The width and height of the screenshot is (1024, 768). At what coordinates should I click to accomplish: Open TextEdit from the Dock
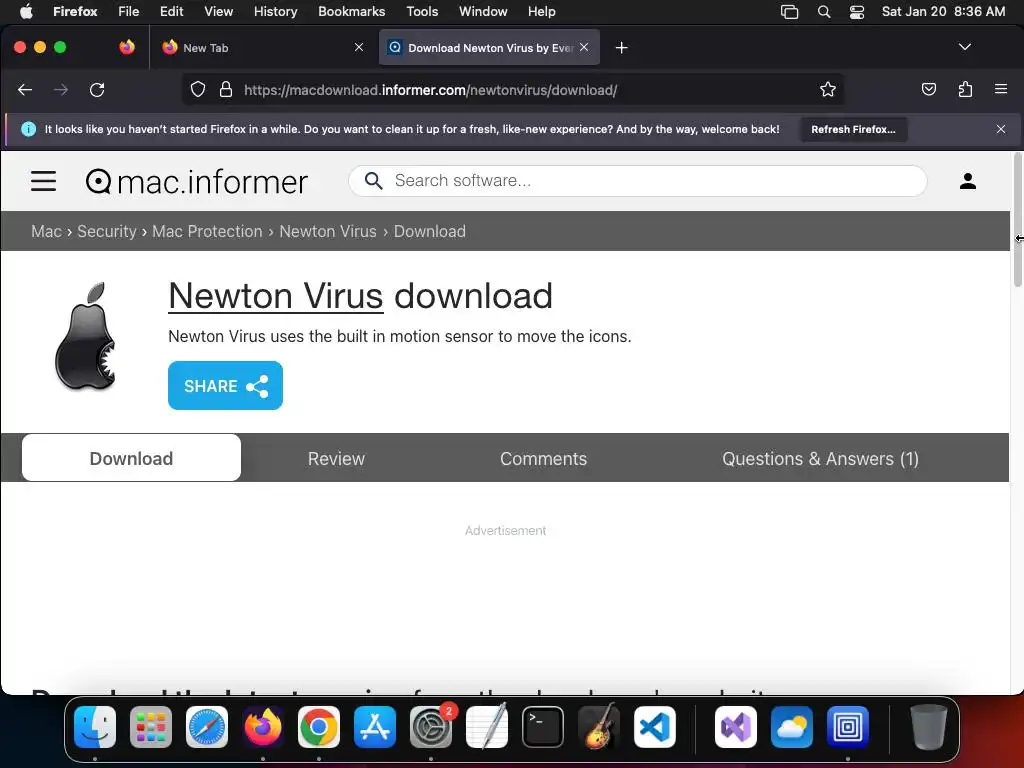tap(487, 727)
